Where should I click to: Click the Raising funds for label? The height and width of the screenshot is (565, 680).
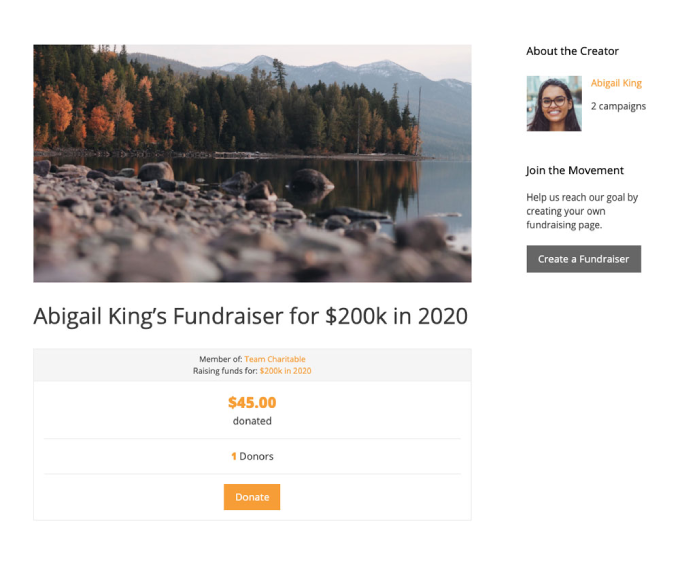coord(225,371)
